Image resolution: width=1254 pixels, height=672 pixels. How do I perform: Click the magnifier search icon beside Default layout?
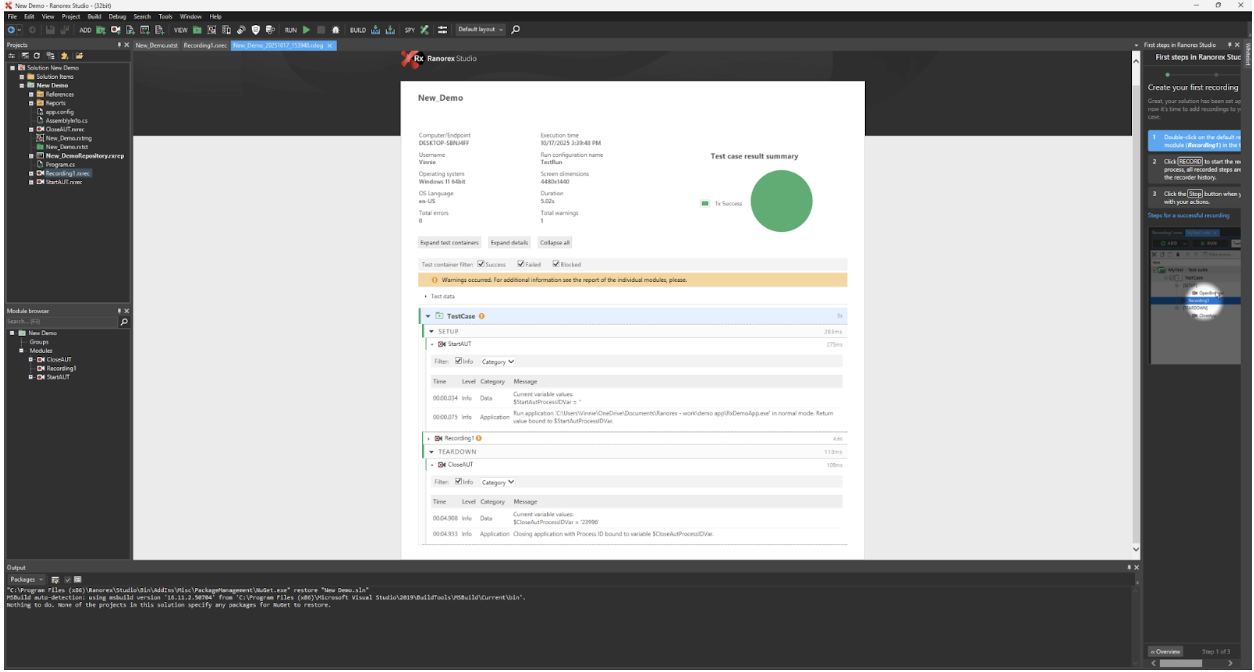[x=515, y=30]
